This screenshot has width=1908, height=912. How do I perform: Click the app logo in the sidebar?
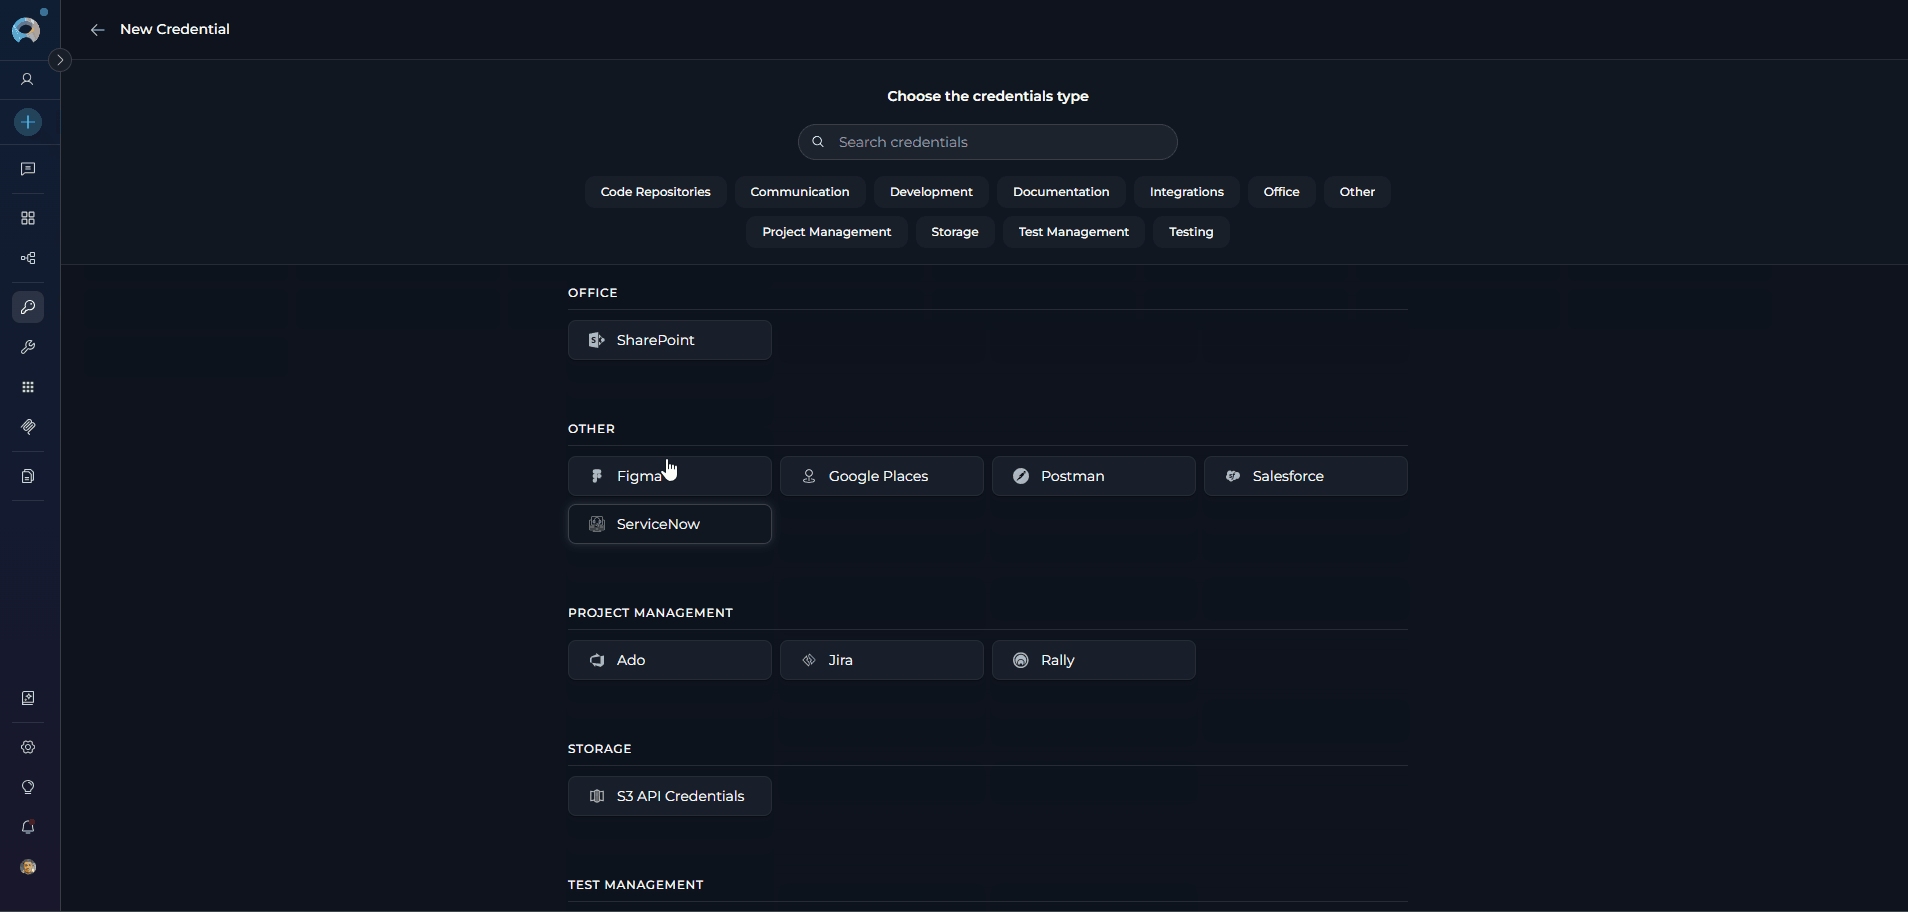pos(27,29)
